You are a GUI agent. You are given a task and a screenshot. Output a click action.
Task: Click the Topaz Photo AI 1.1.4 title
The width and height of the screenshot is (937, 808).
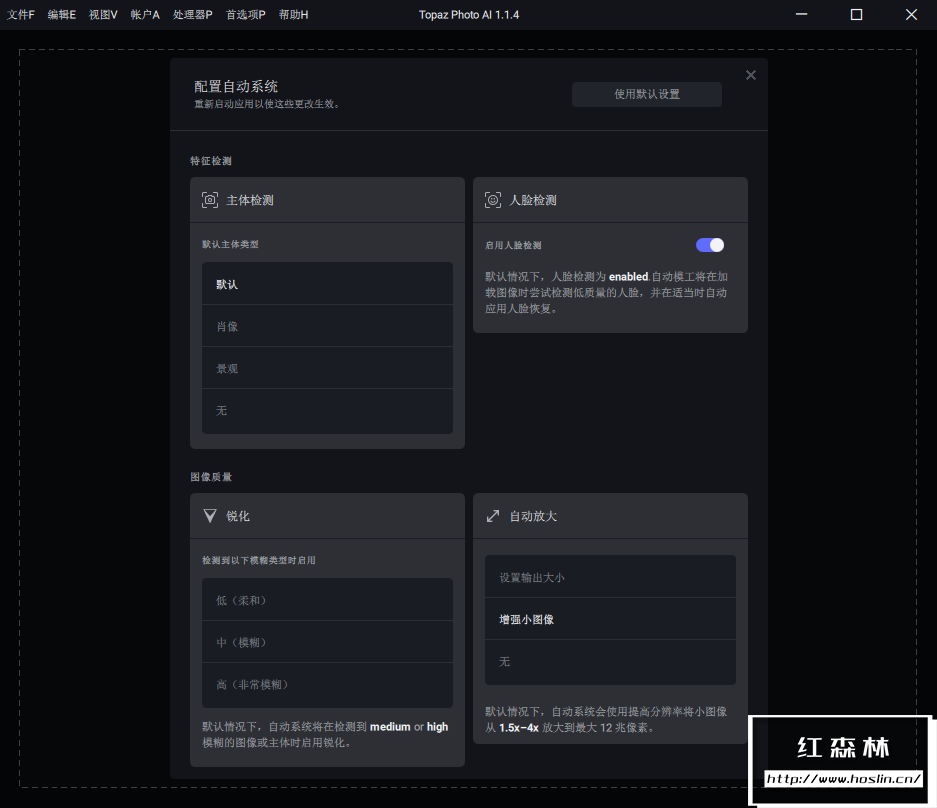(469, 15)
